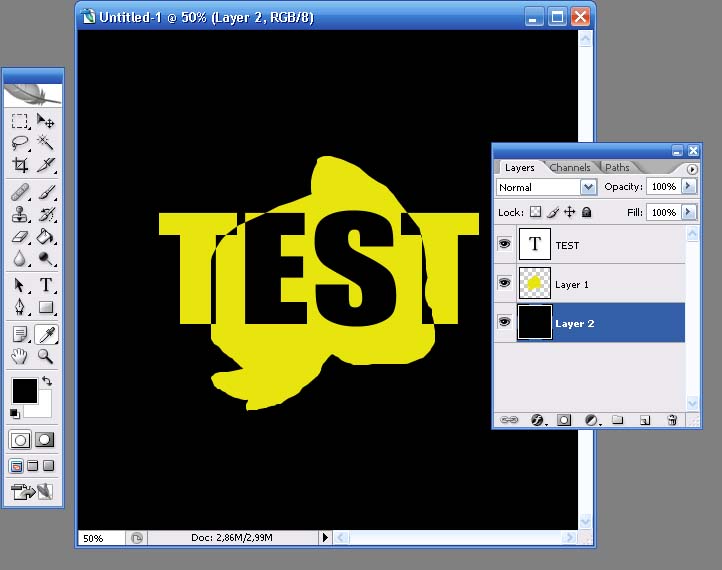
Task: Open the foreground color picker
Action: [x=25, y=391]
